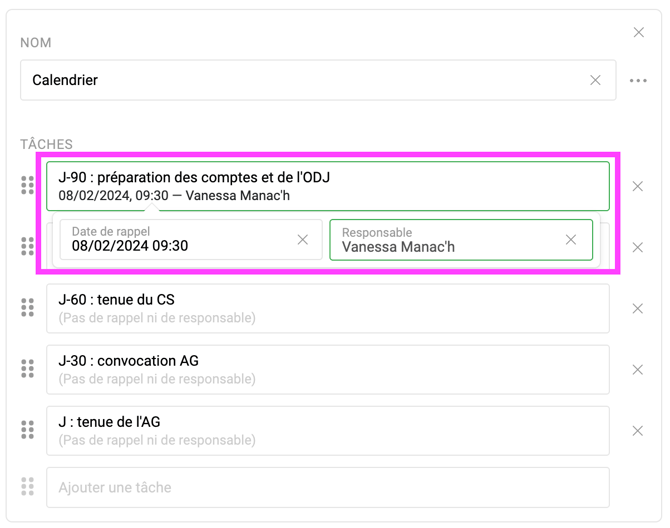Open the three-dots options menu

[x=638, y=80]
